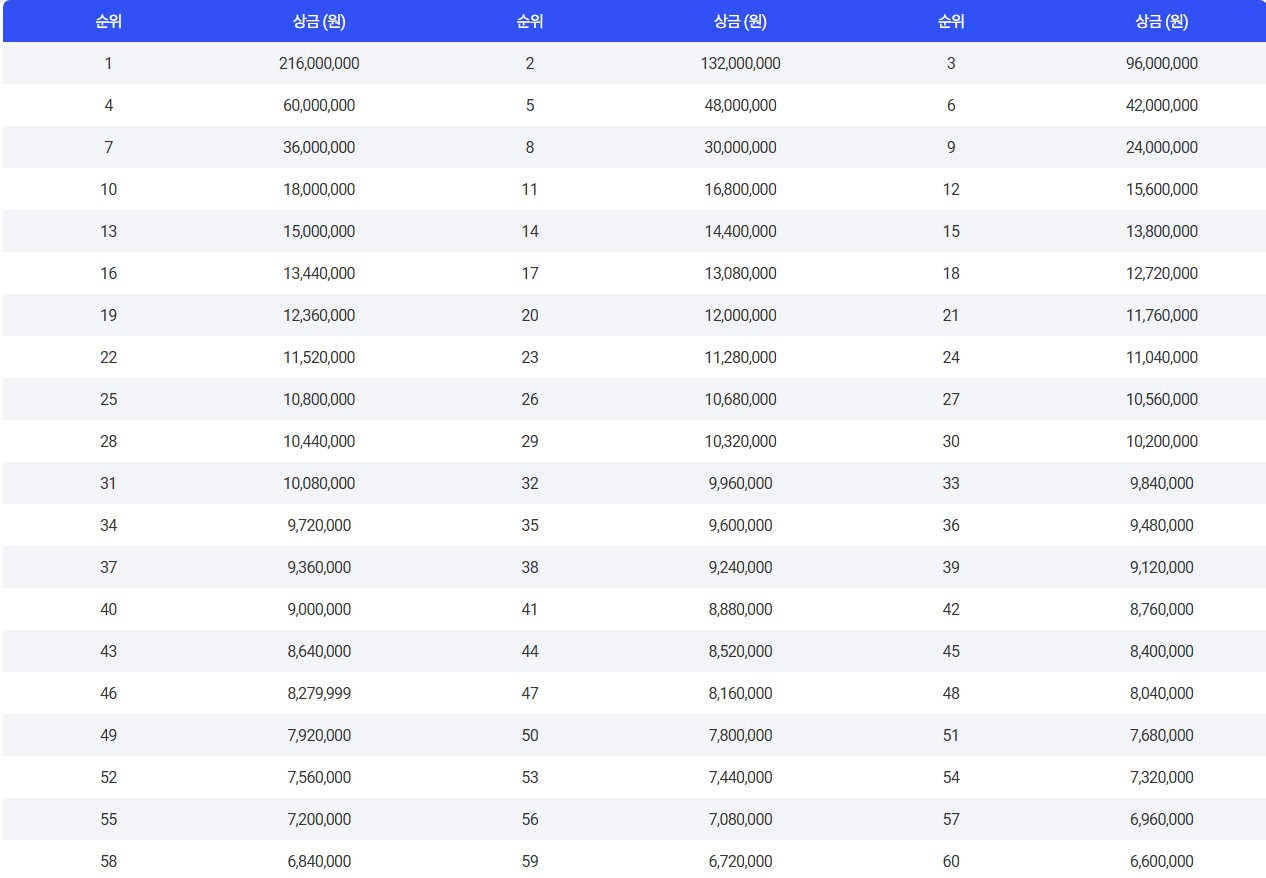Click the 11,760,000 prize value

1162,315
